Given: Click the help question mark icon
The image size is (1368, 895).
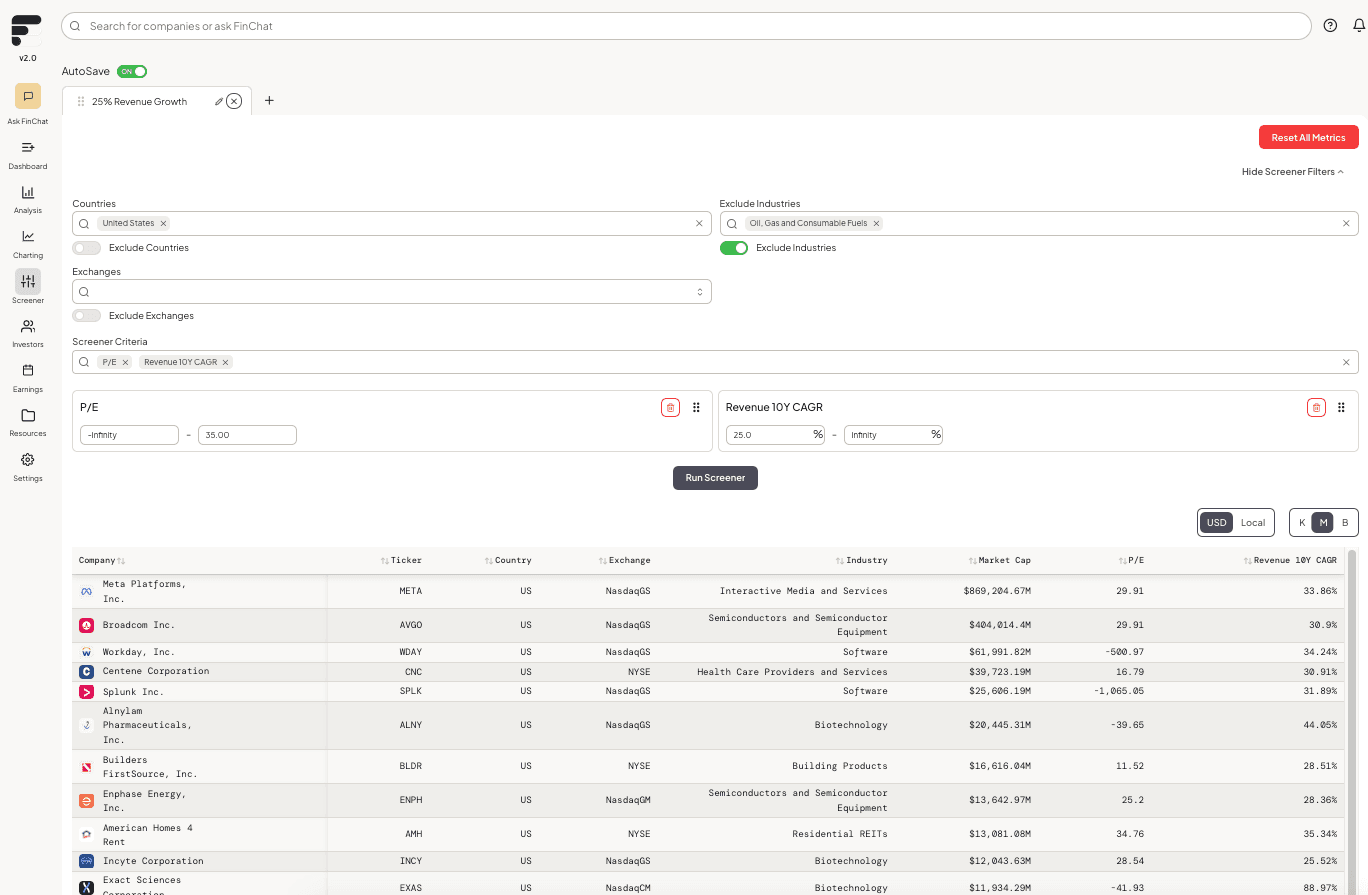Looking at the screenshot, I should 1330,26.
